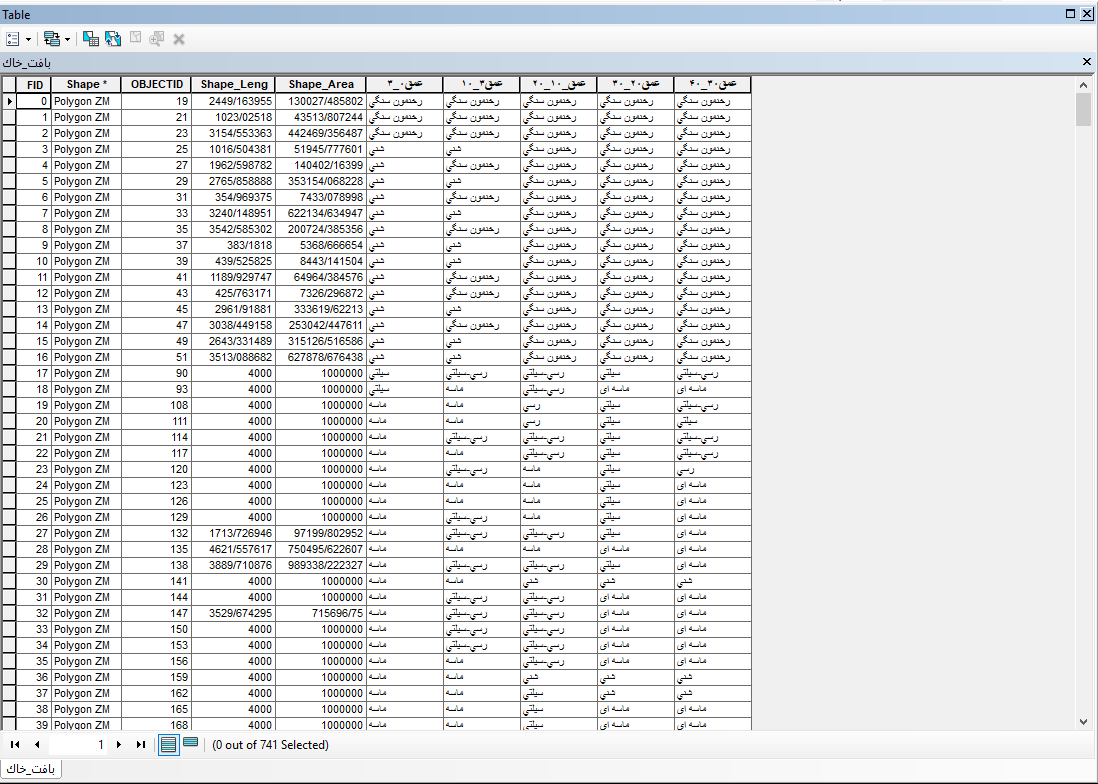Go to the first record
Image resolution: width=1098 pixels, height=784 pixels.
[x=15, y=745]
